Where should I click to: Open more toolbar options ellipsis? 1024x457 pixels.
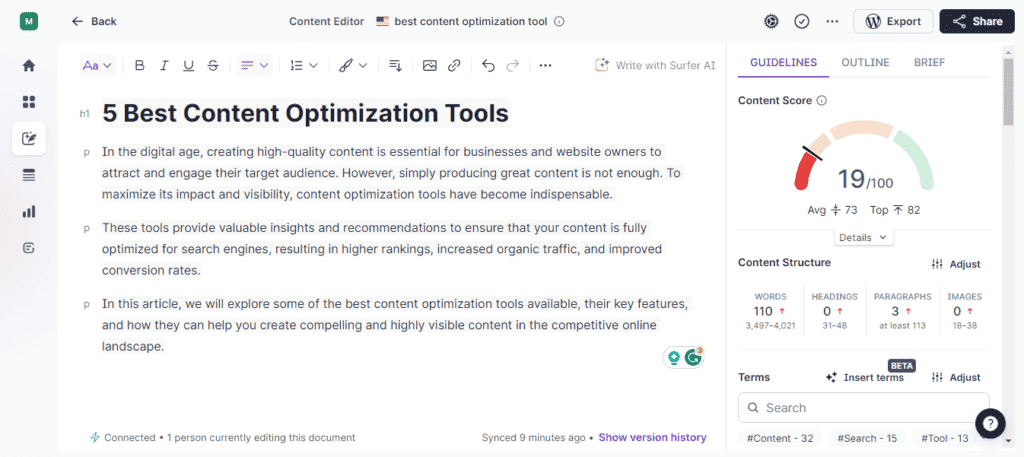(x=545, y=65)
